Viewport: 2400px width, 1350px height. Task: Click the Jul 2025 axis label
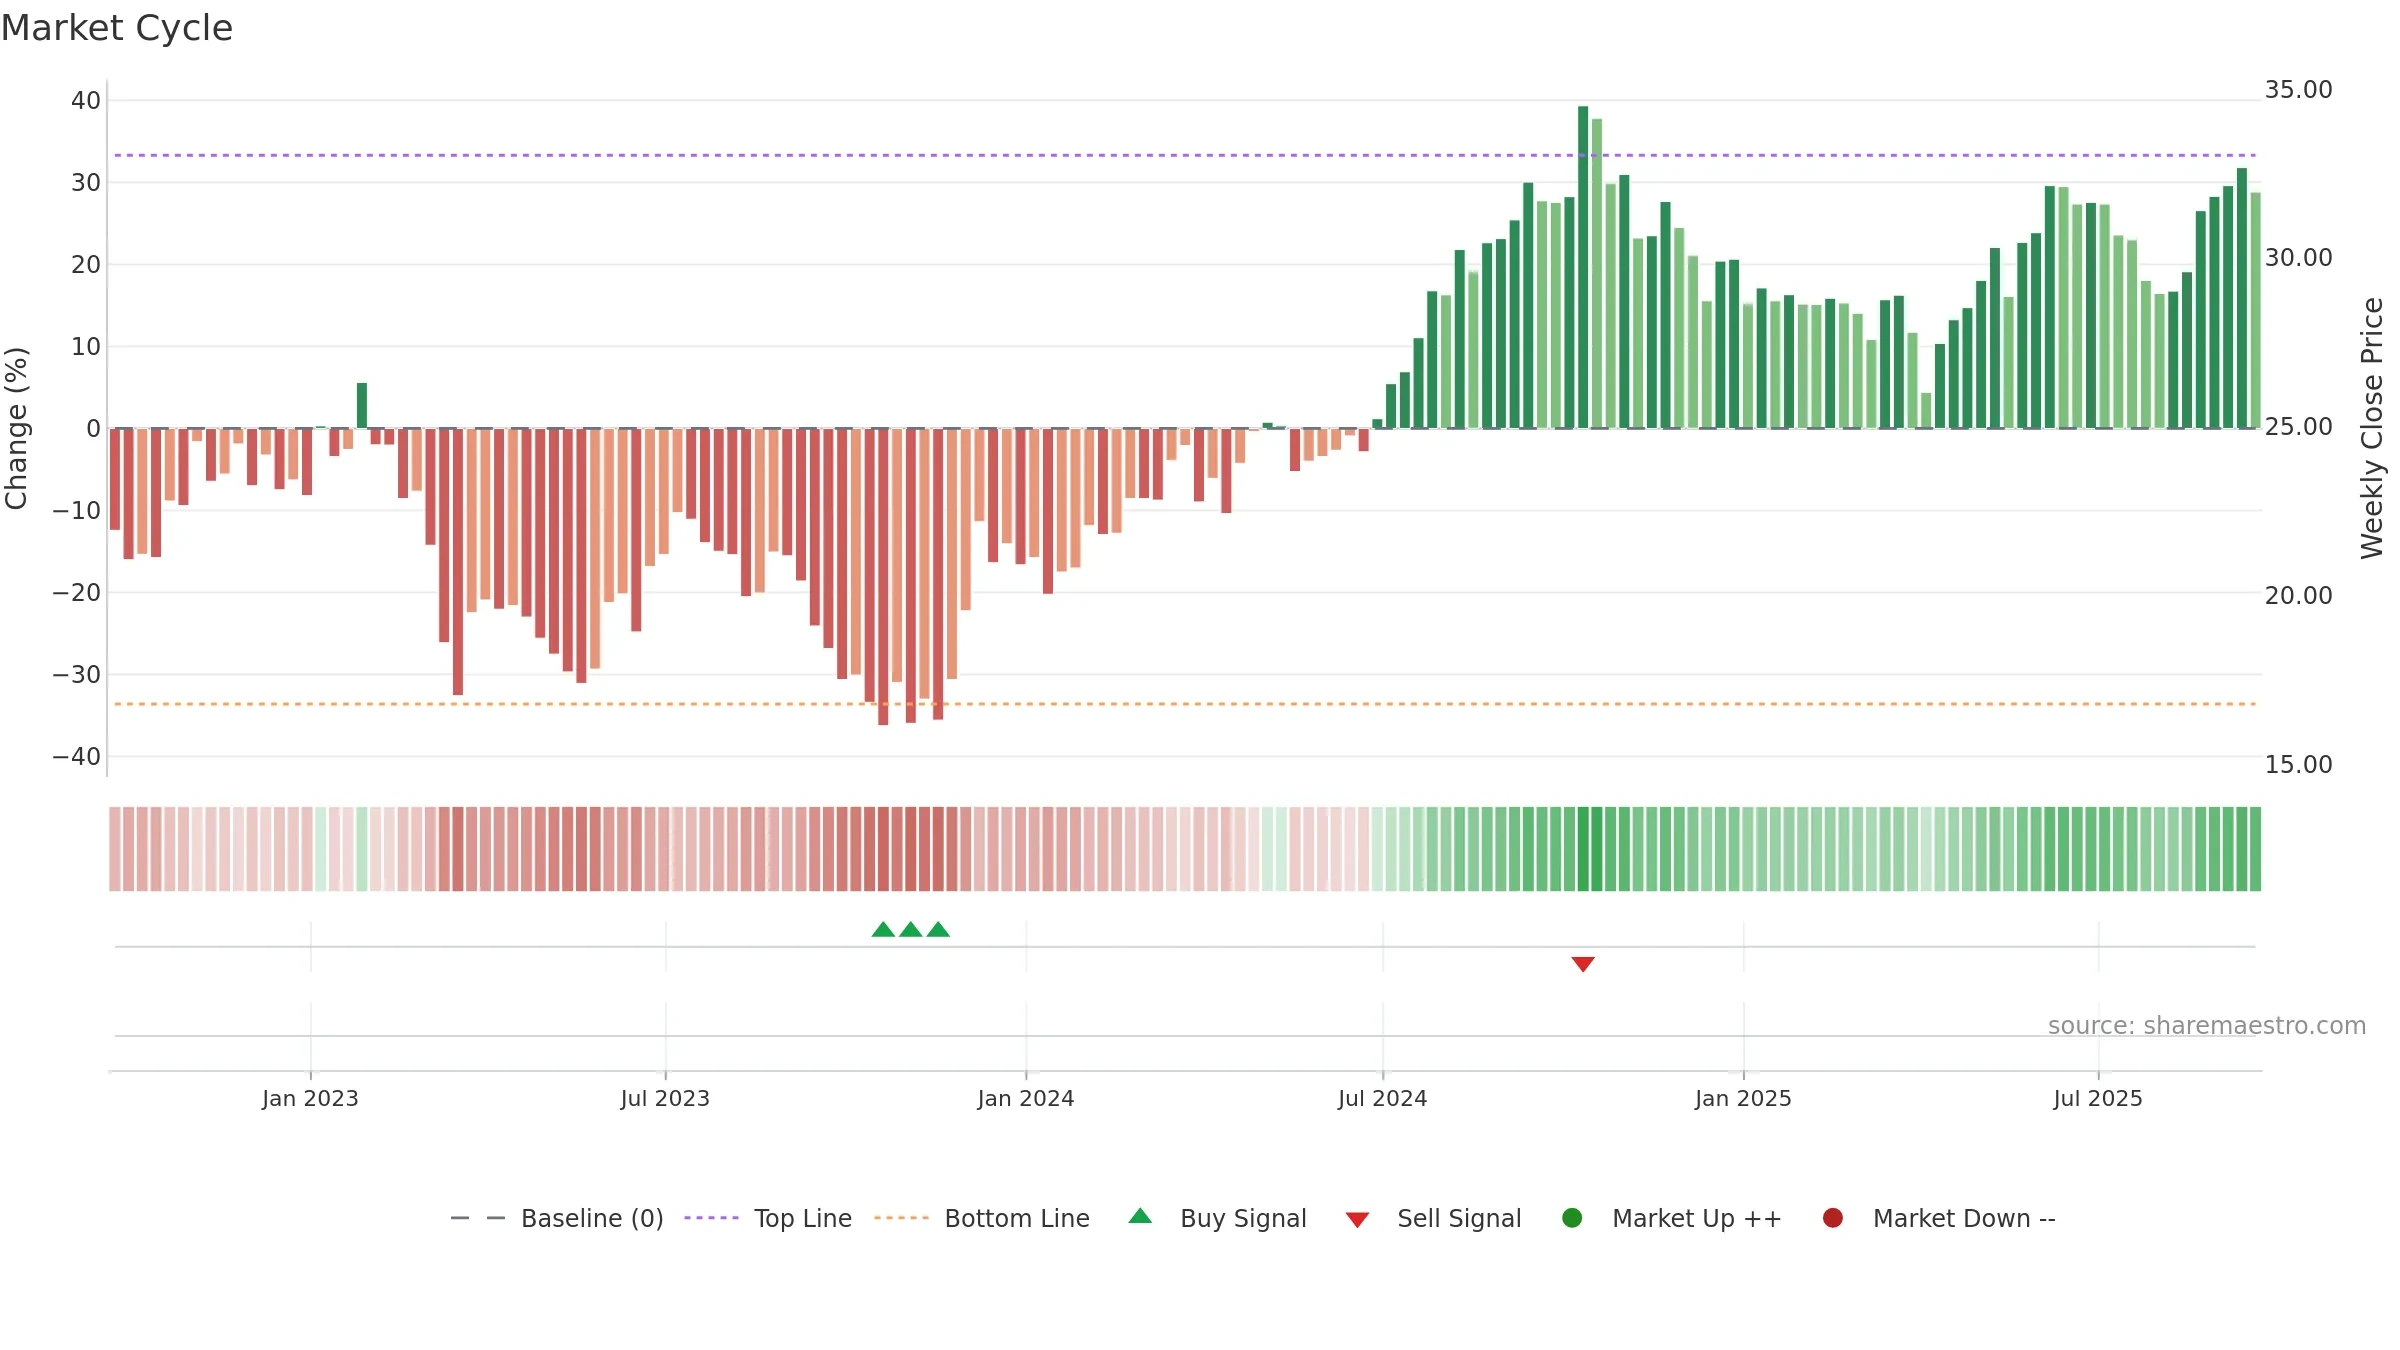pyautogui.click(x=2098, y=1098)
